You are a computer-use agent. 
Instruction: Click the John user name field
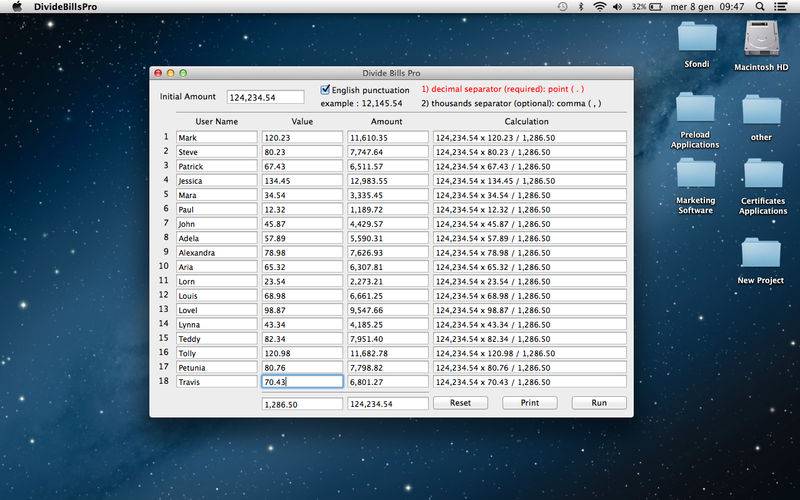pos(217,223)
